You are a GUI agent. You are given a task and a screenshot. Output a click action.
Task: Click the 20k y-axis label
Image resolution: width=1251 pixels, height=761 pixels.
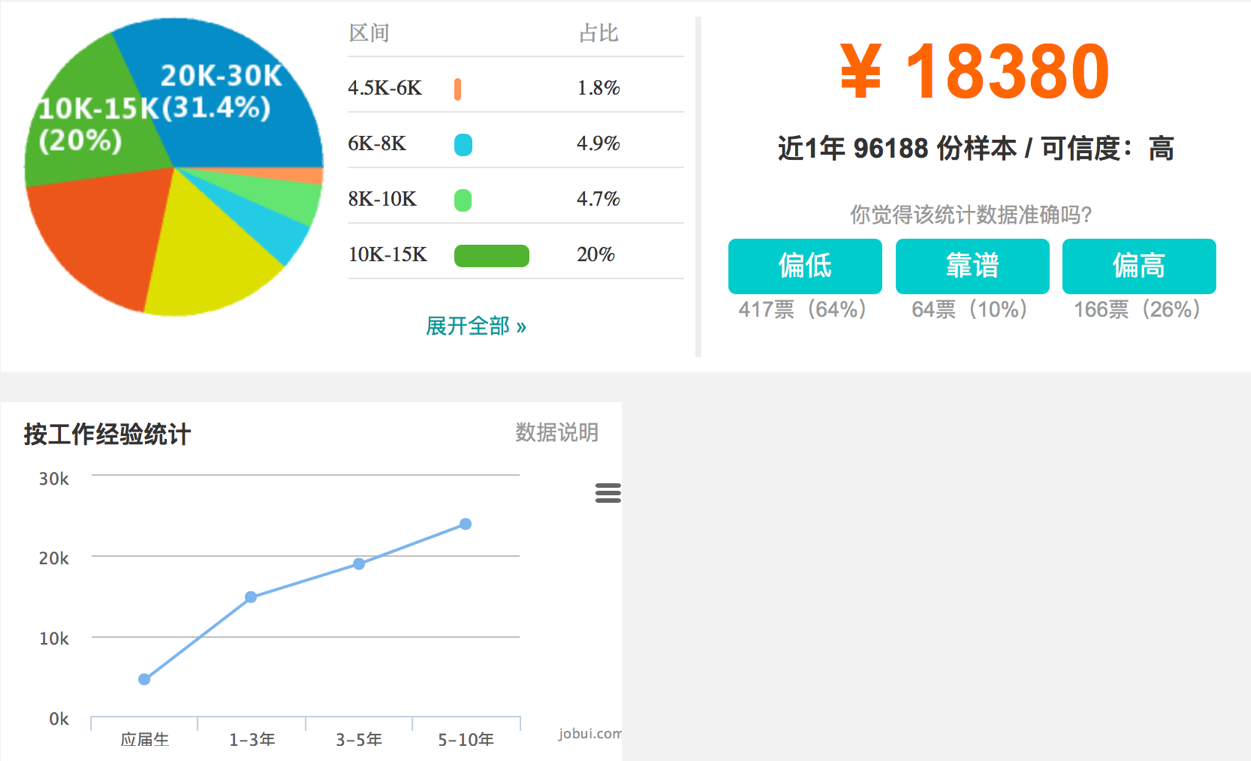54,558
